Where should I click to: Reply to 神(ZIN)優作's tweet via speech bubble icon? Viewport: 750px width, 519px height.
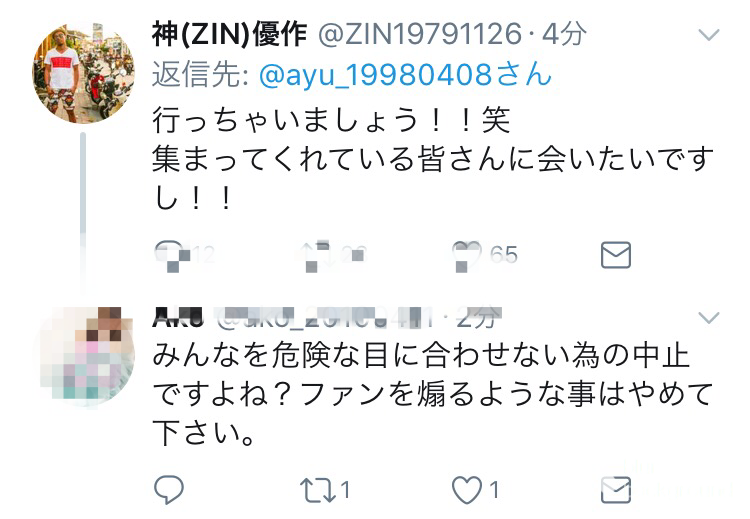coord(169,254)
